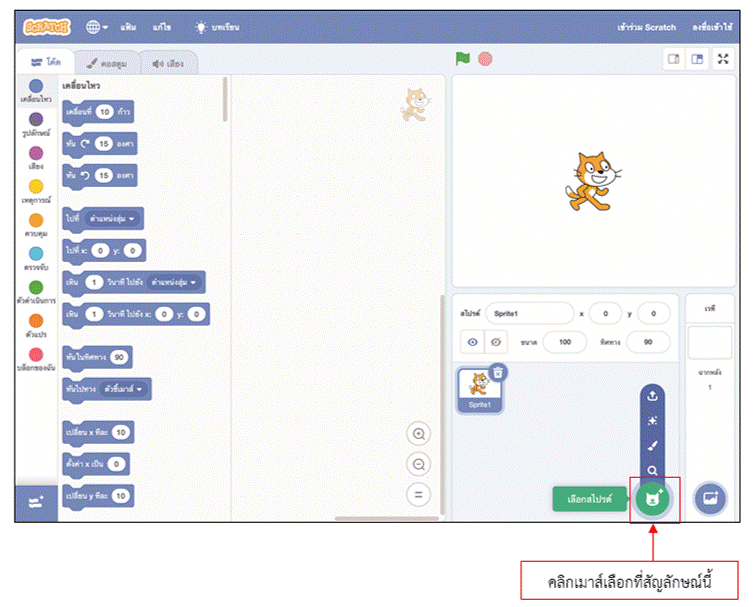Viewport: 755px width, 607px height.
Task: Click the green flag to run project
Action: tap(462, 59)
